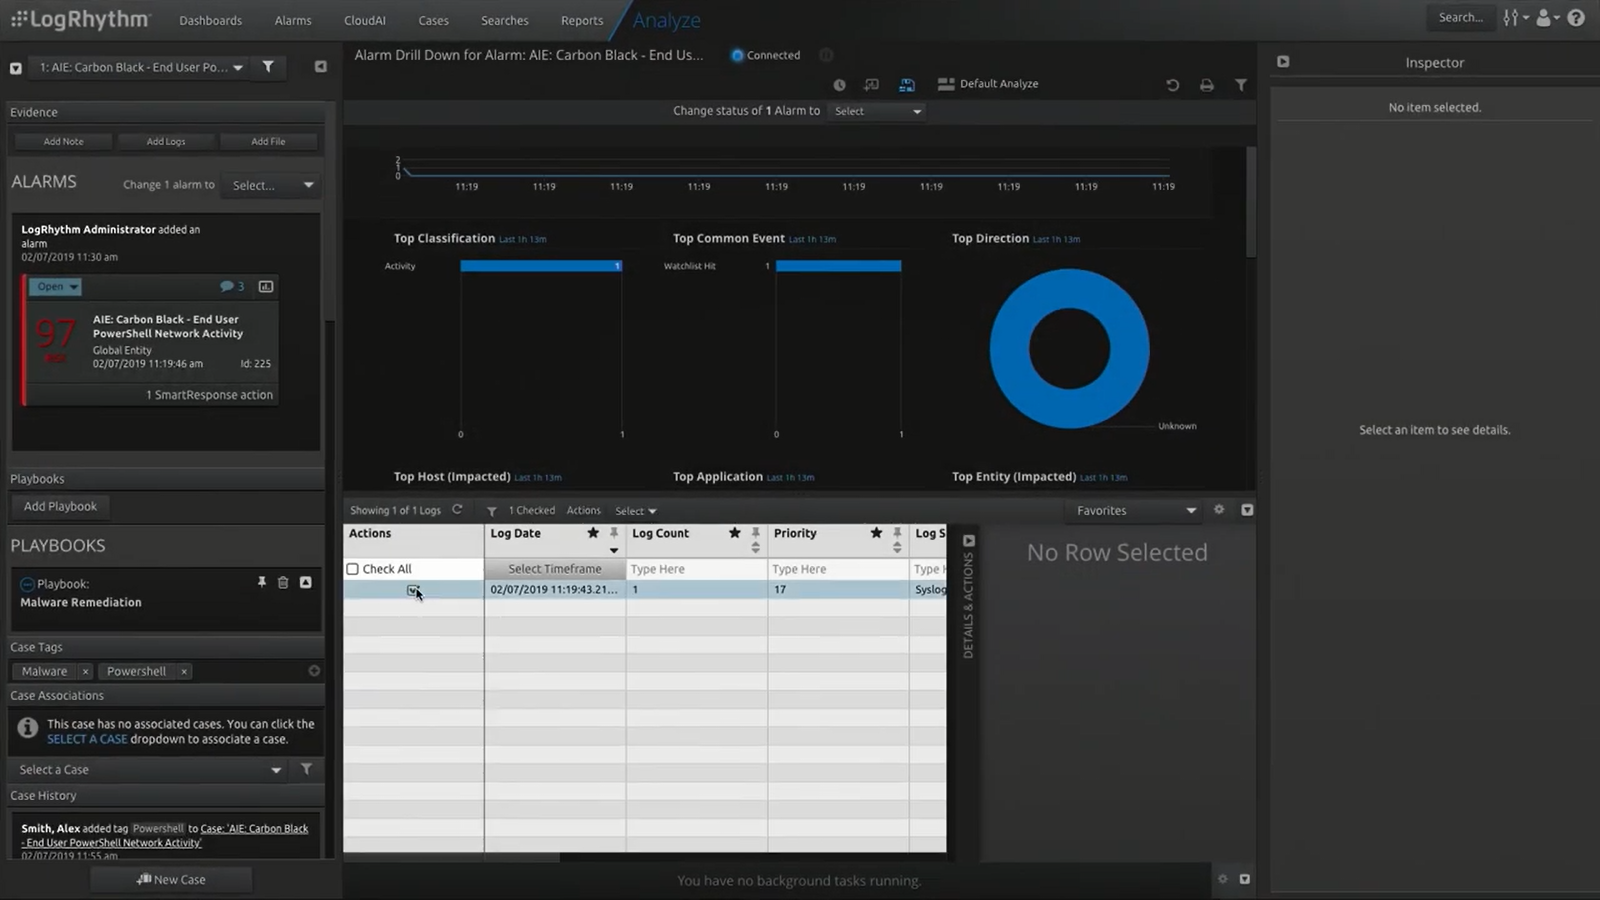Open the case link in Case History
The image size is (1600, 900).
pyautogui.click(x=166, y=835)
